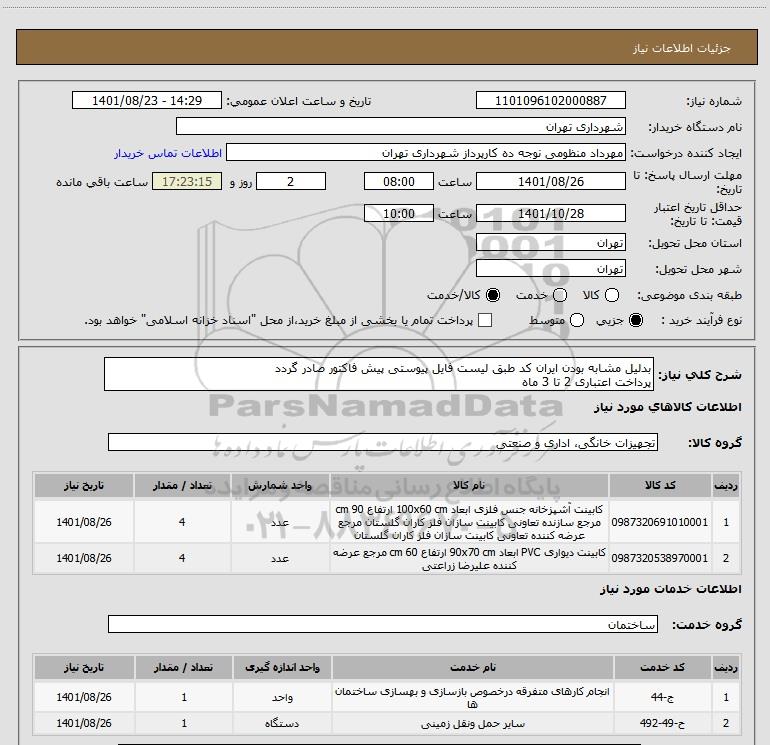Choose the جزیی purchase type radio
The image size is (770, 745).
(x=636, y=320)
